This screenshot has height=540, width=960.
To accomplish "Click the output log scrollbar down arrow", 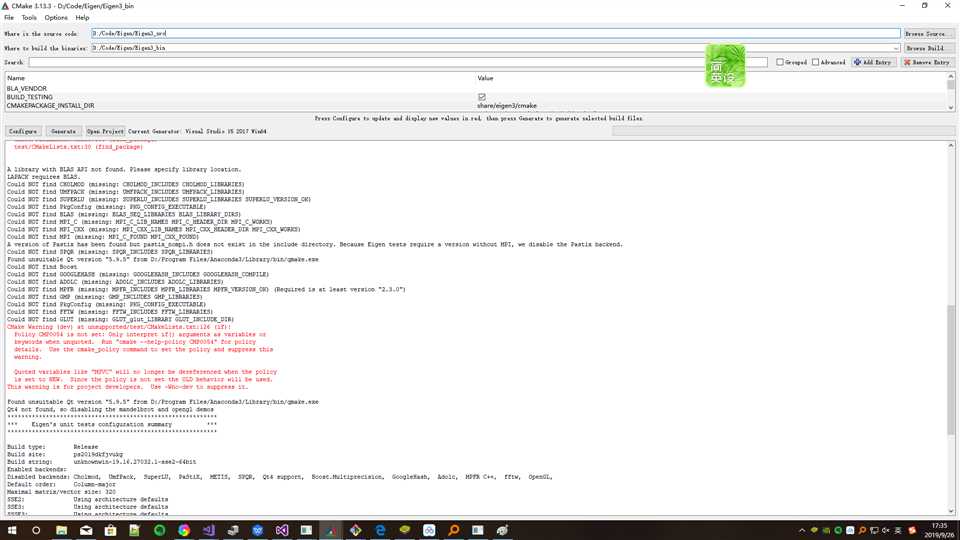I will pos(951,511).
